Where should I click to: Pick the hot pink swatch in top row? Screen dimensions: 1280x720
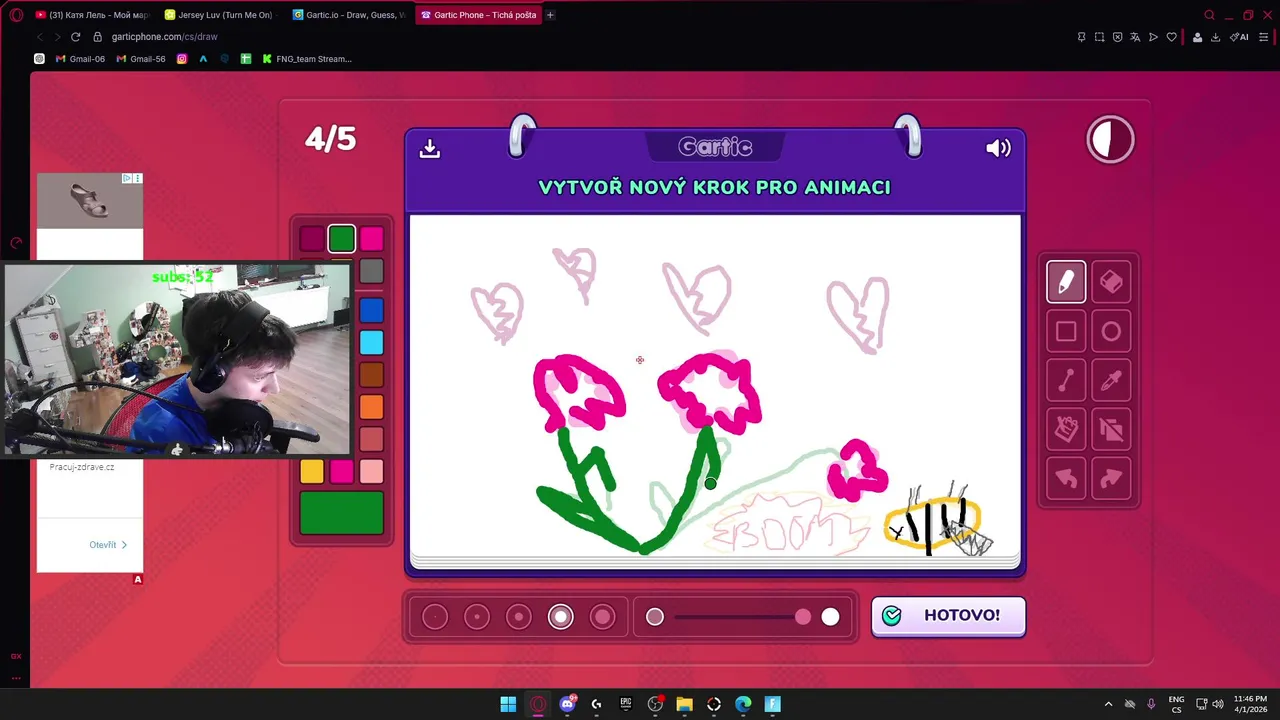[372, 238]
